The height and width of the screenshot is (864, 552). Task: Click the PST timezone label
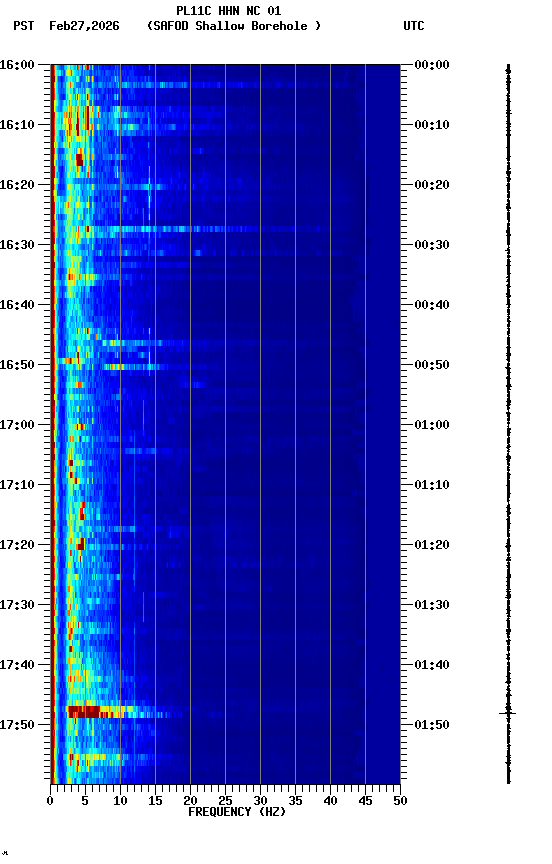pos(24,26)
